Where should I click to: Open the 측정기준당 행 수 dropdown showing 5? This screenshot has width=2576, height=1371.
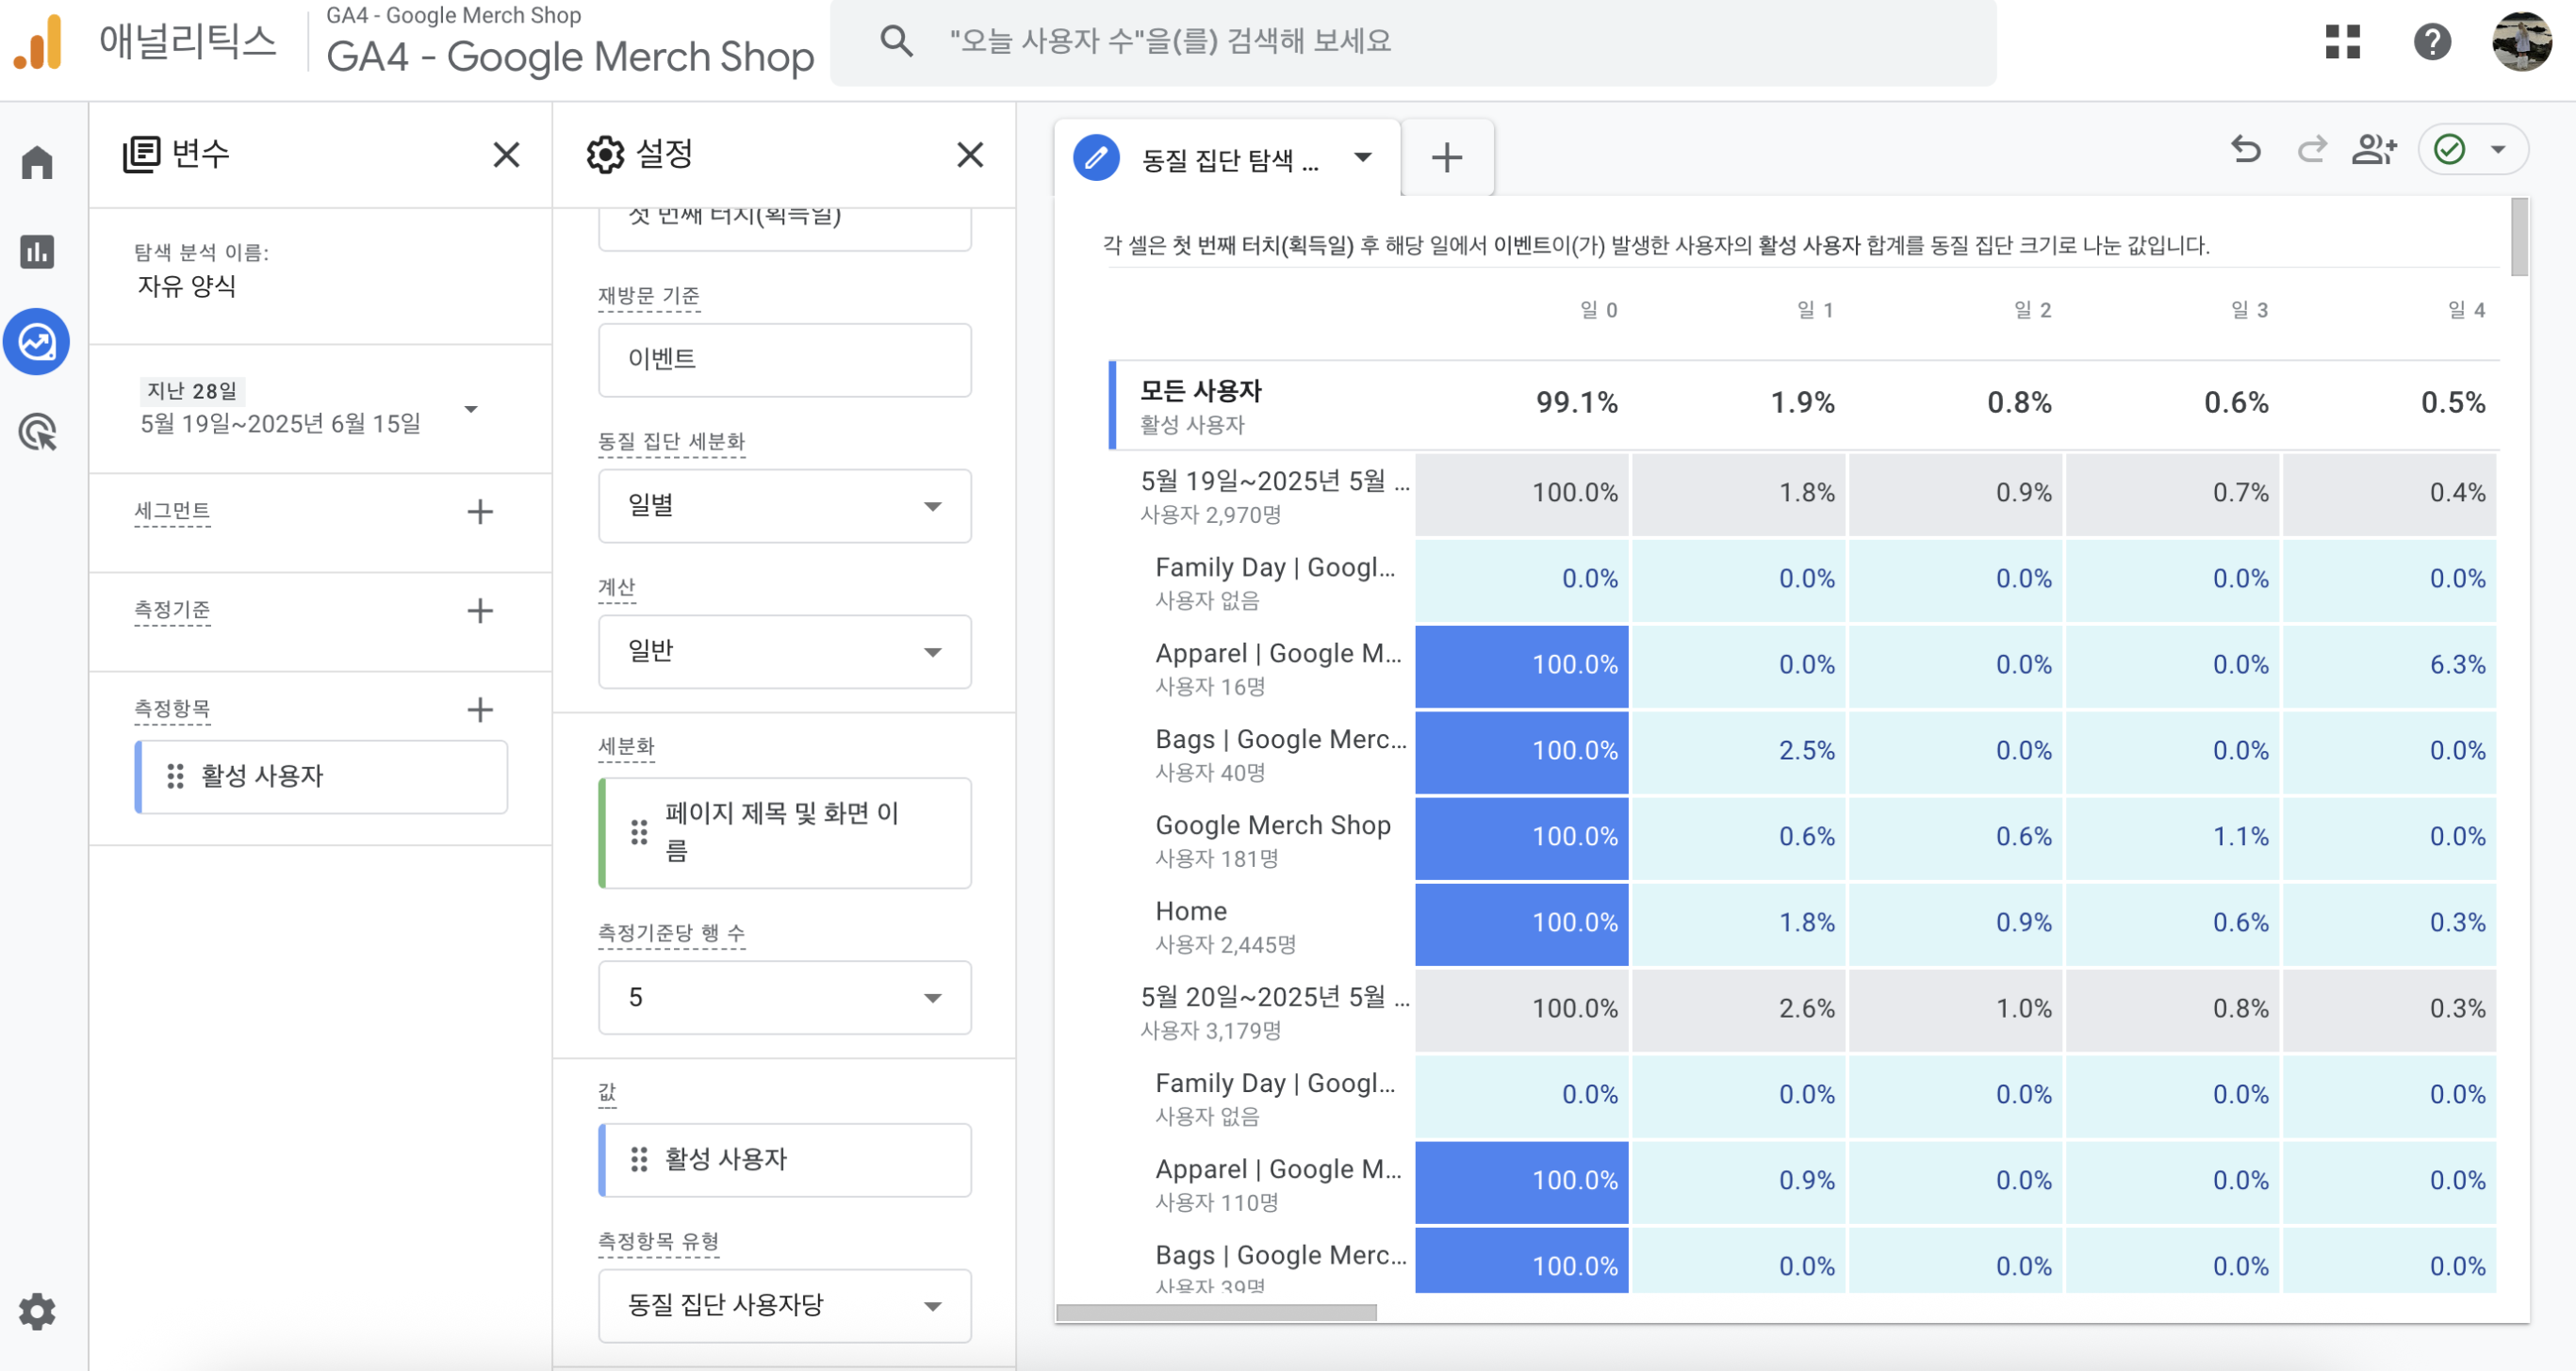[784, 997]
